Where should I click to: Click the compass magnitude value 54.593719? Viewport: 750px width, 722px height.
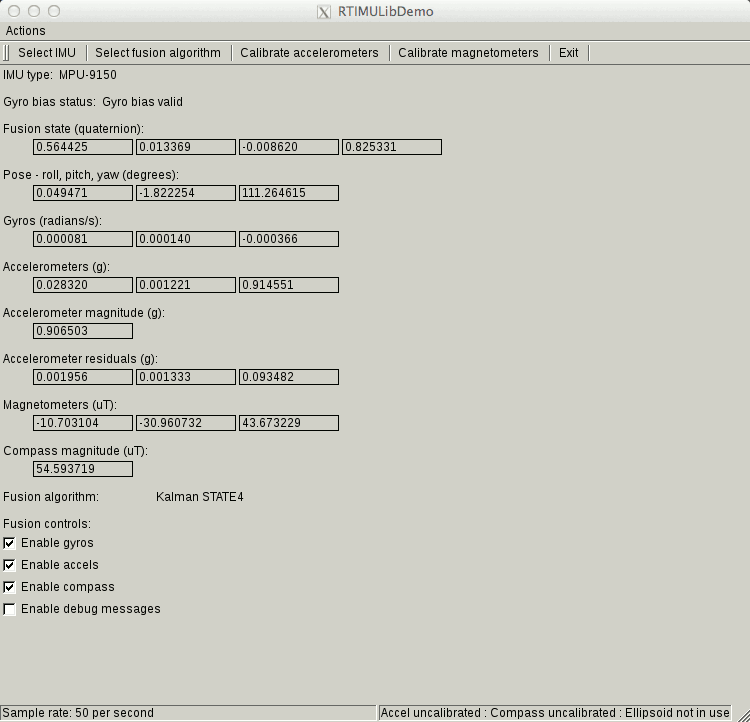tap(82, 469)
